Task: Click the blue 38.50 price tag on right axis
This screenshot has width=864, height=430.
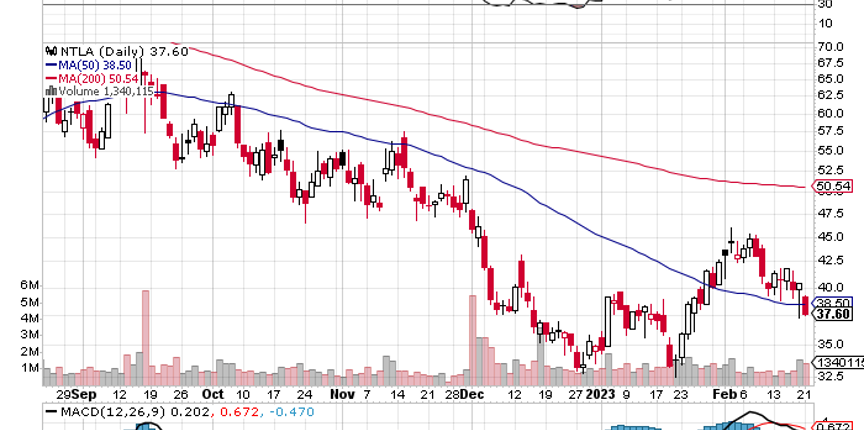Action: 833,302
